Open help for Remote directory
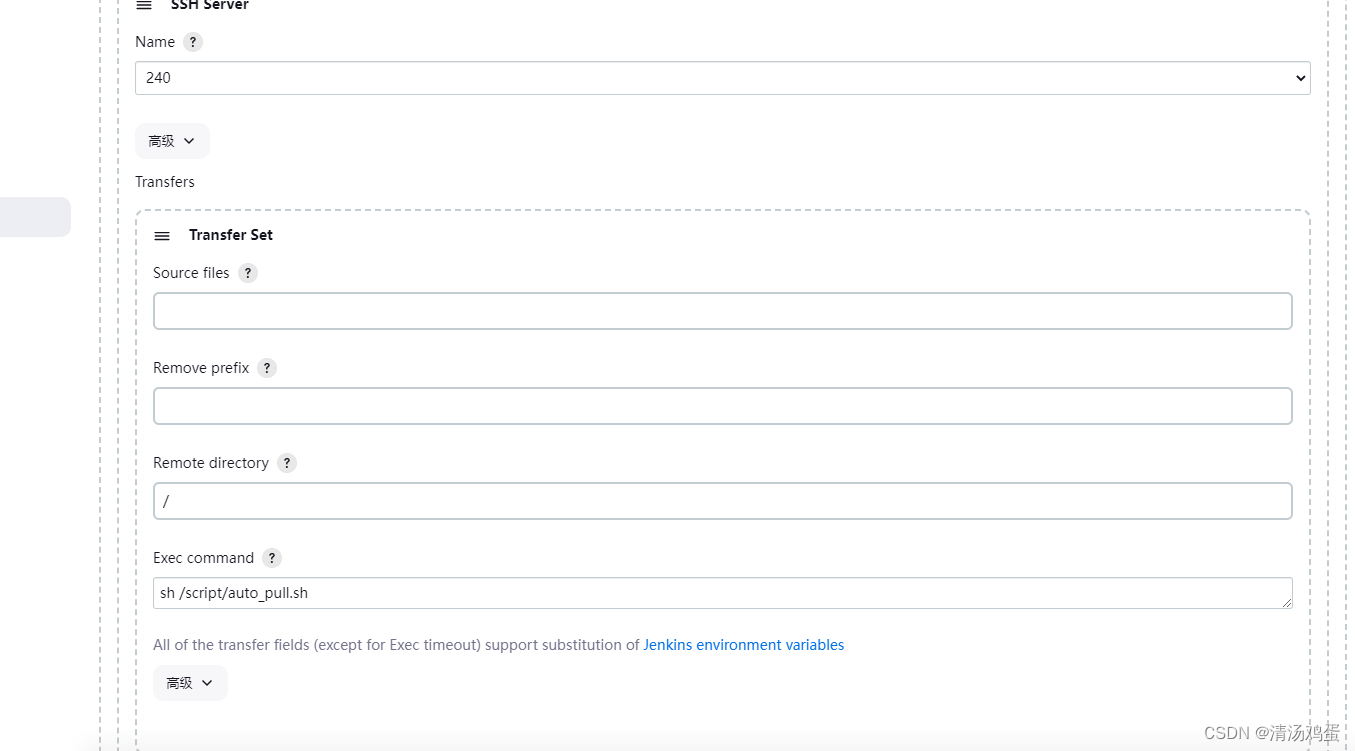The height and width of the screenshot is (751, 1355). point(287,463)
